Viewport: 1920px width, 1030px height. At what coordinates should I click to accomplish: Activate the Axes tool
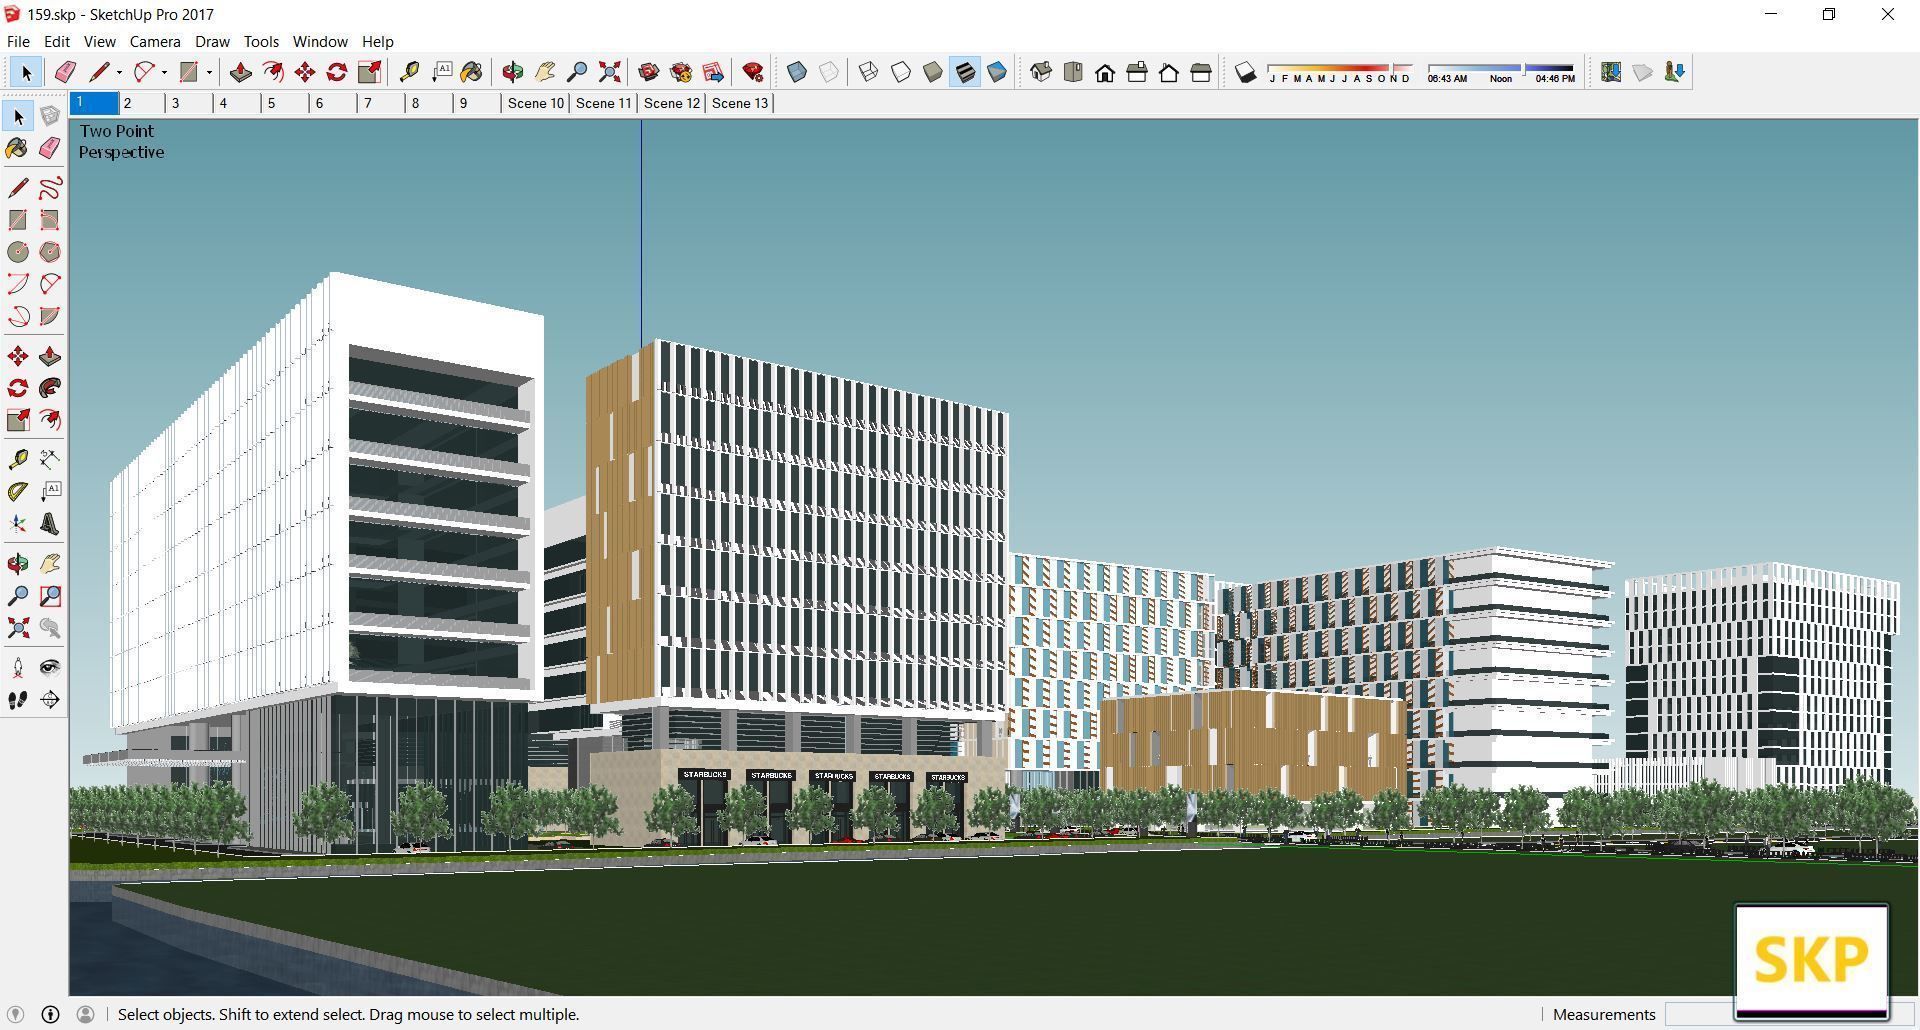click(18, 524)
